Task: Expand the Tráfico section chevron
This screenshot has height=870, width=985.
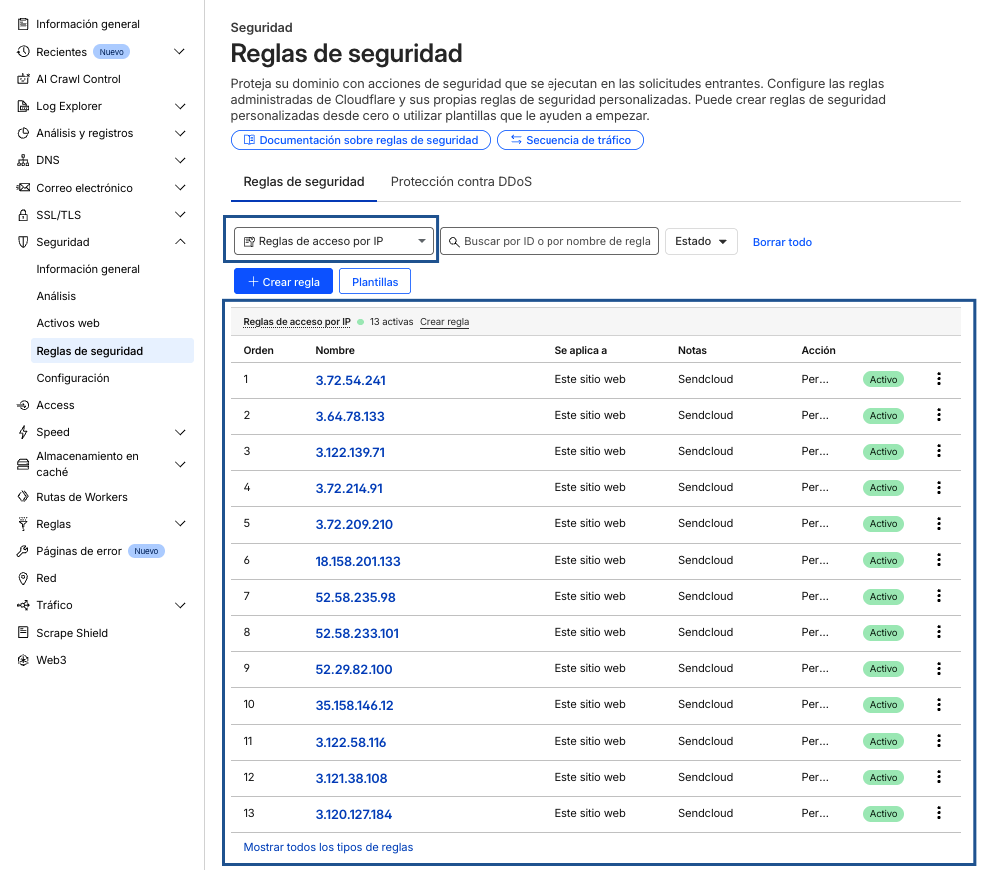Action: (x=180, y=605)
